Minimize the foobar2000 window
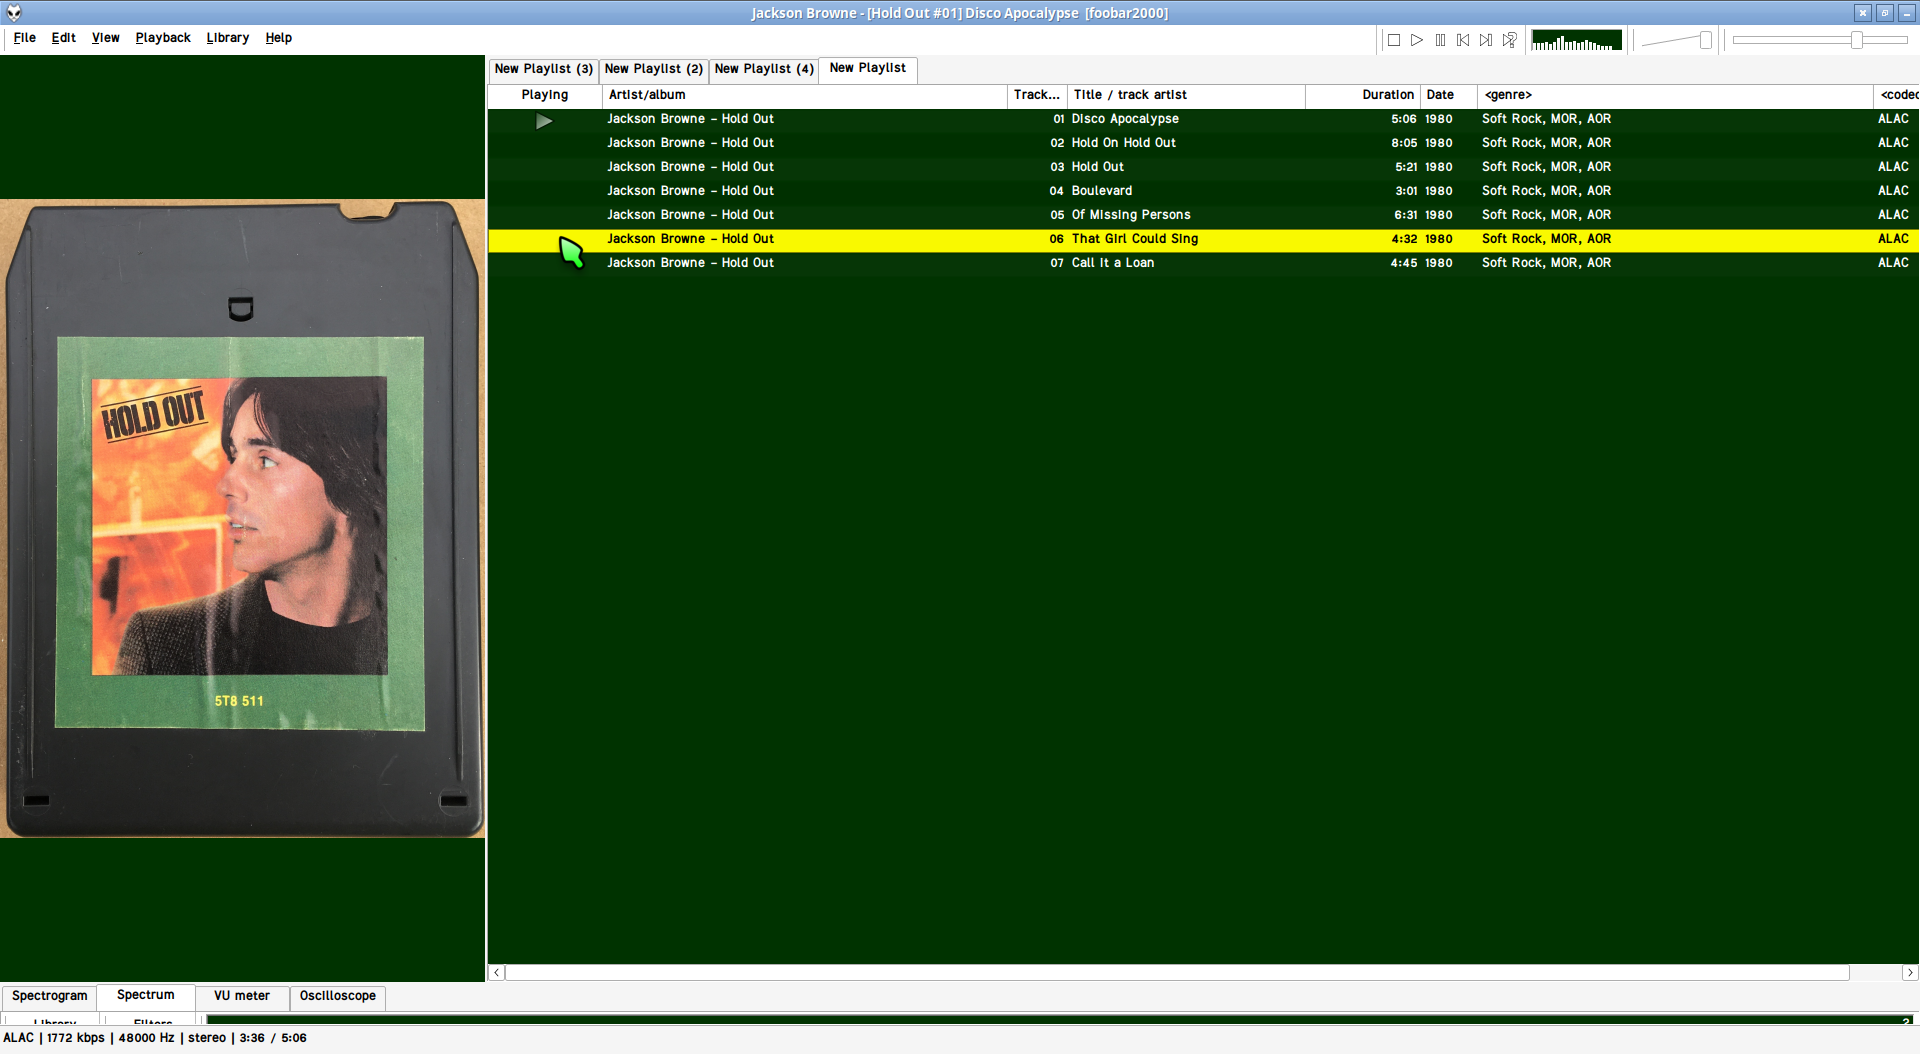Viewport: 1920px width, 1054px height. point(1907,13)
